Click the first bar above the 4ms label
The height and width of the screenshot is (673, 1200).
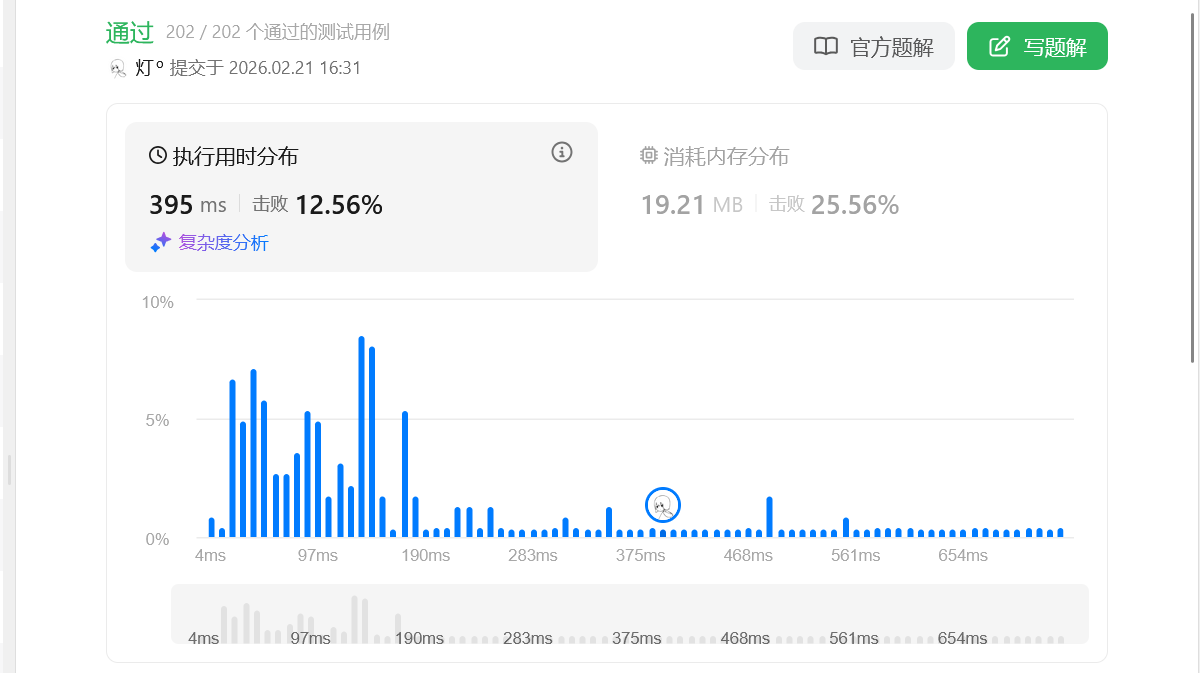(212, 527)
